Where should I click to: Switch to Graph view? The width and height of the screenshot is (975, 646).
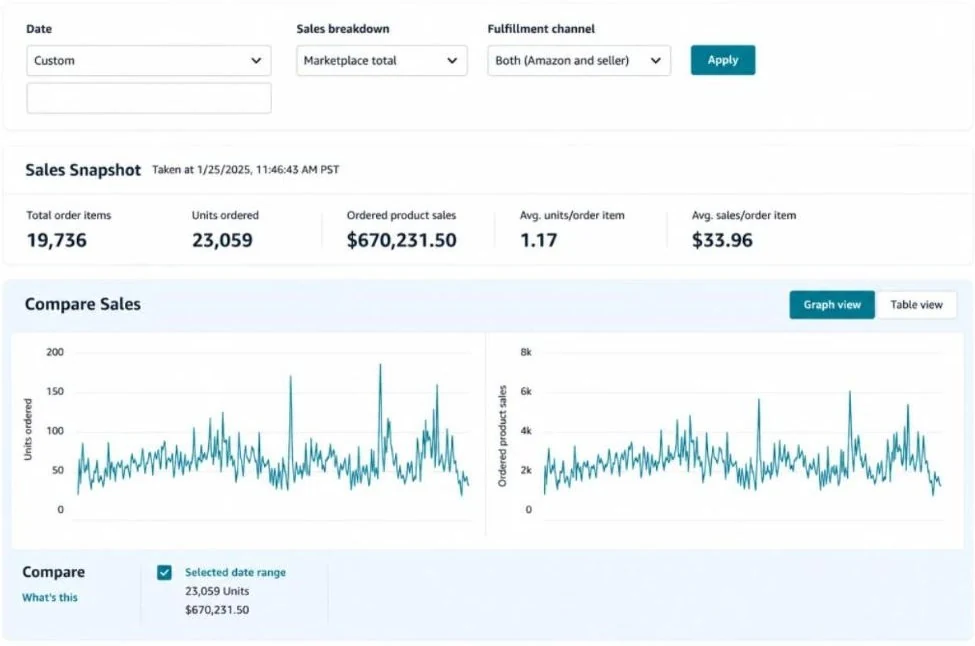832,305
